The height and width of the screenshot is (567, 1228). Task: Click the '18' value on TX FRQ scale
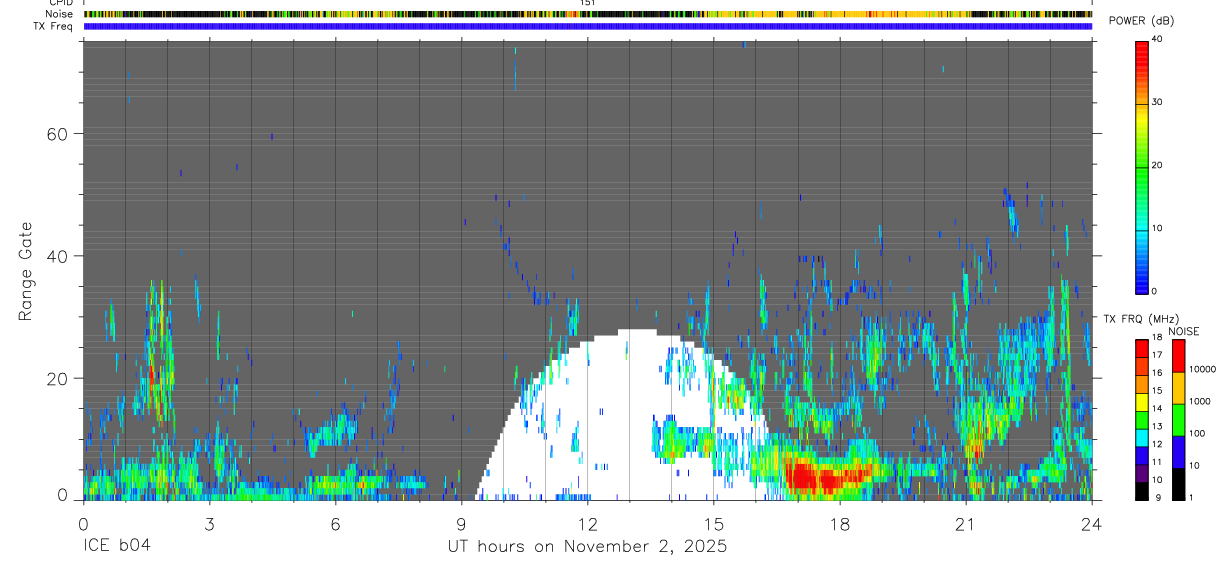point(1157,337)
